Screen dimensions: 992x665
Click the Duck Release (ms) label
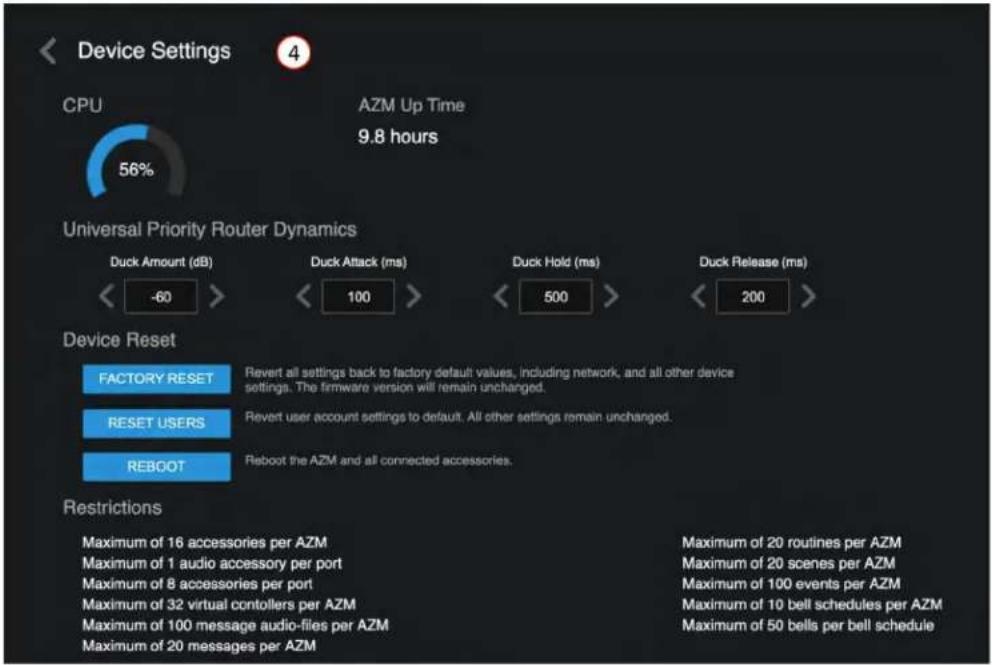coord(753,262)
